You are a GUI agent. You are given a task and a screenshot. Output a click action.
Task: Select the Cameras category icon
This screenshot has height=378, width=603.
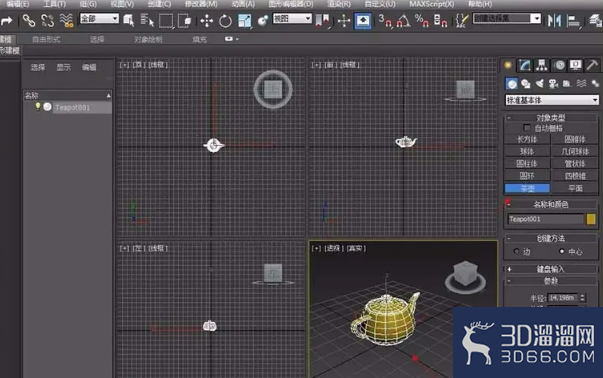pyautogui.click(x=553, y=83)
